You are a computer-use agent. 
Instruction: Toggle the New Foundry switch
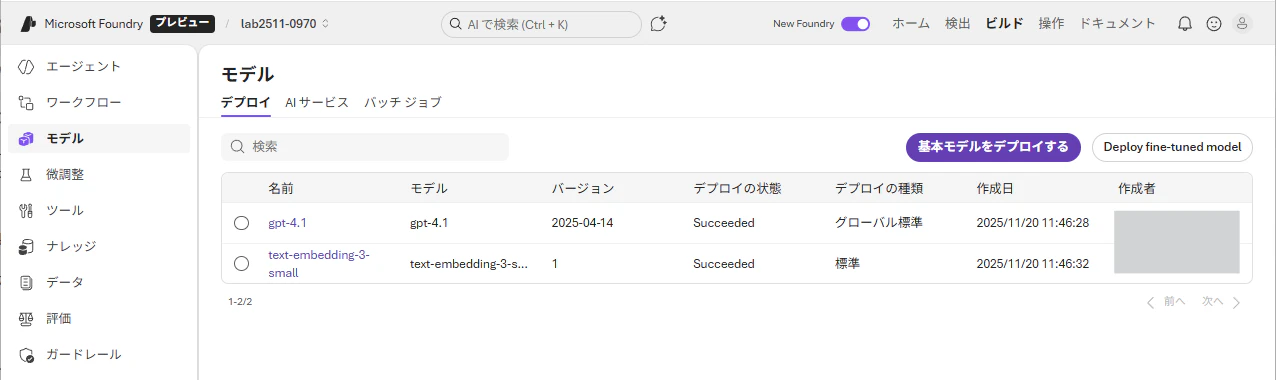pyautogui.click(x=855, y=24)
